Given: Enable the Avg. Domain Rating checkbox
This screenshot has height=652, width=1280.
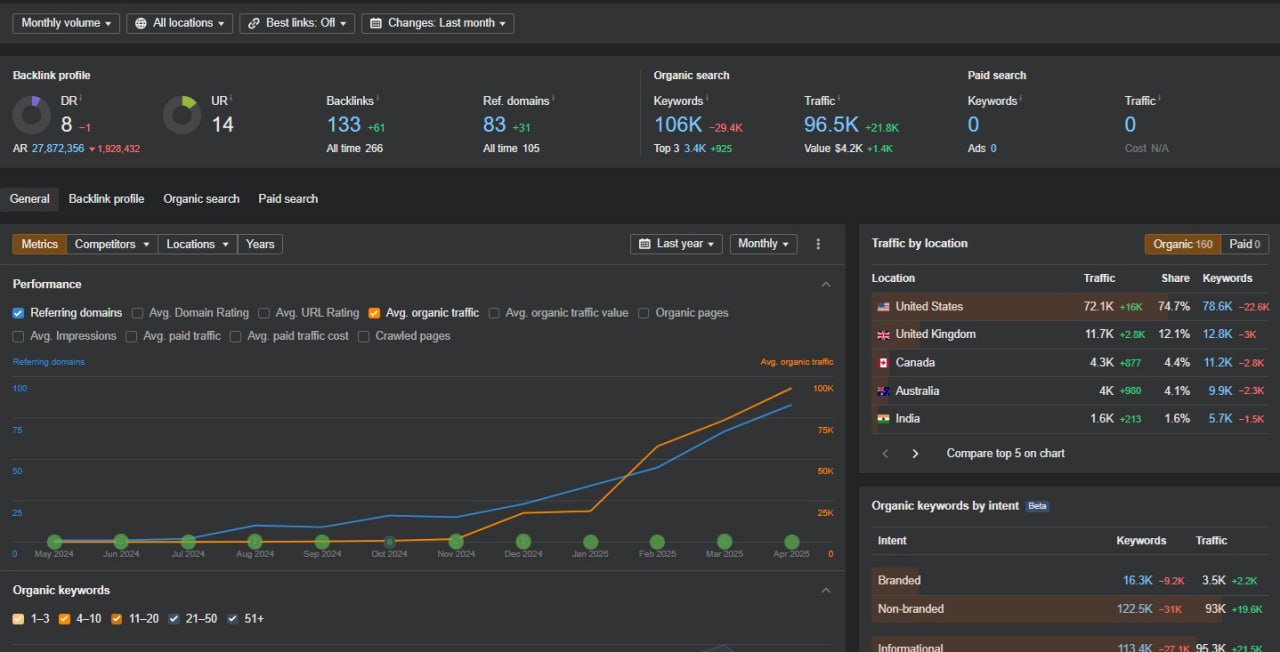Looking at the screenshot, I should point(138,313).
